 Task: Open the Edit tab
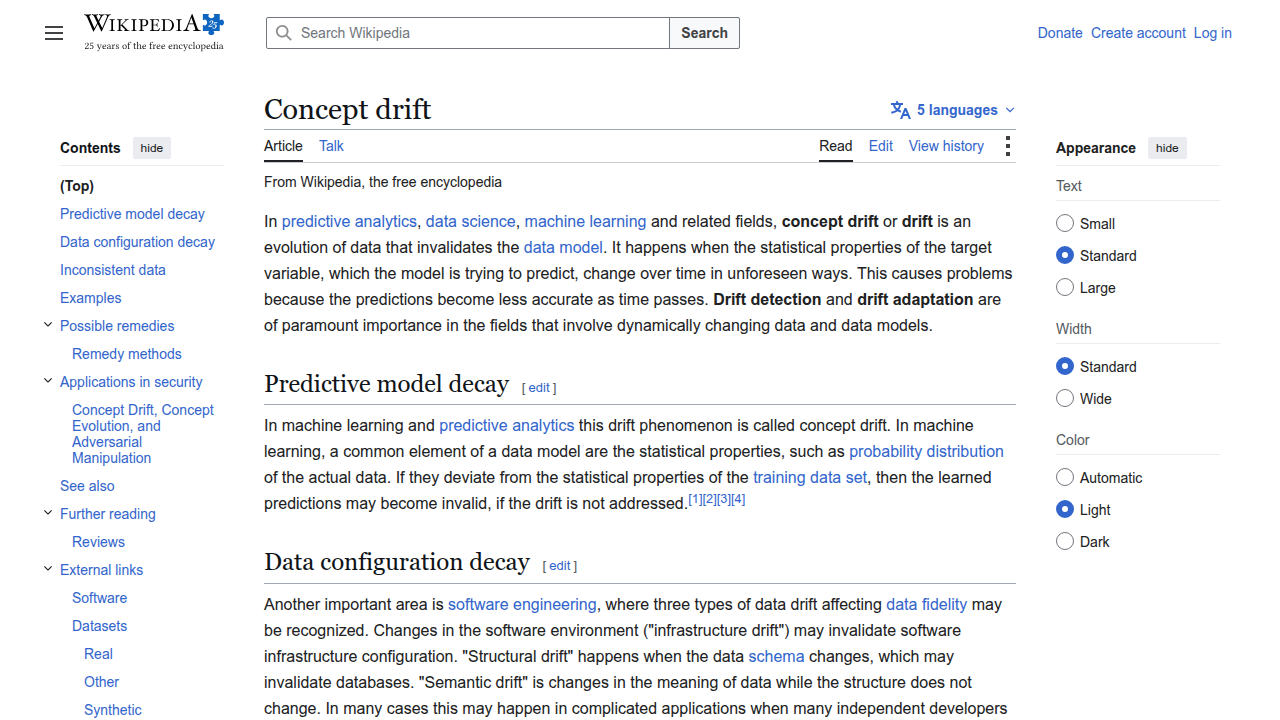(x=881, y=146)
